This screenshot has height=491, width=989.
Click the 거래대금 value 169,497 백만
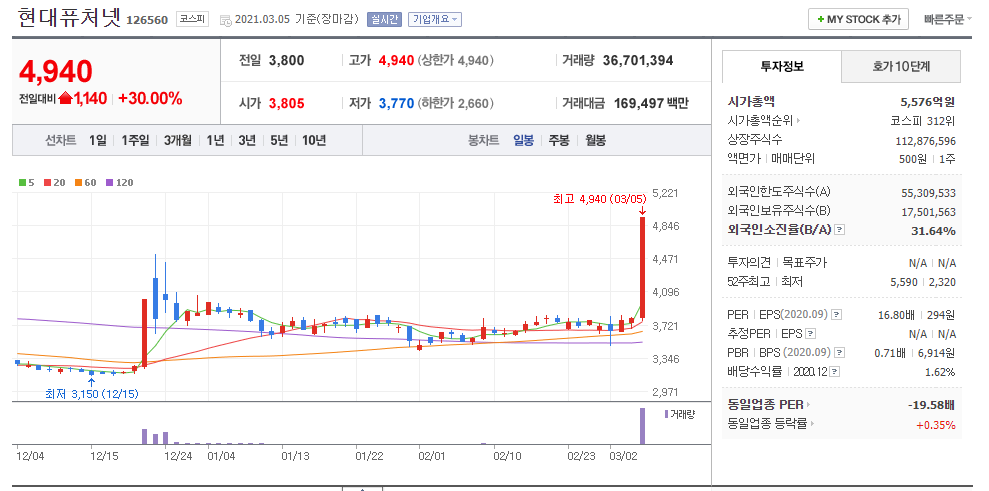pyautogui.click(x=651, y=103)
